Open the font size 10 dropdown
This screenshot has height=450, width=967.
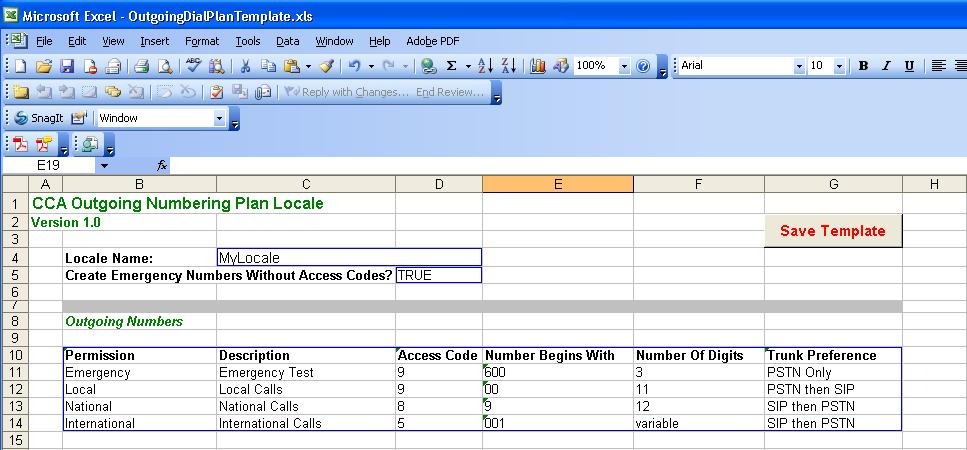(x=839, y=66)
